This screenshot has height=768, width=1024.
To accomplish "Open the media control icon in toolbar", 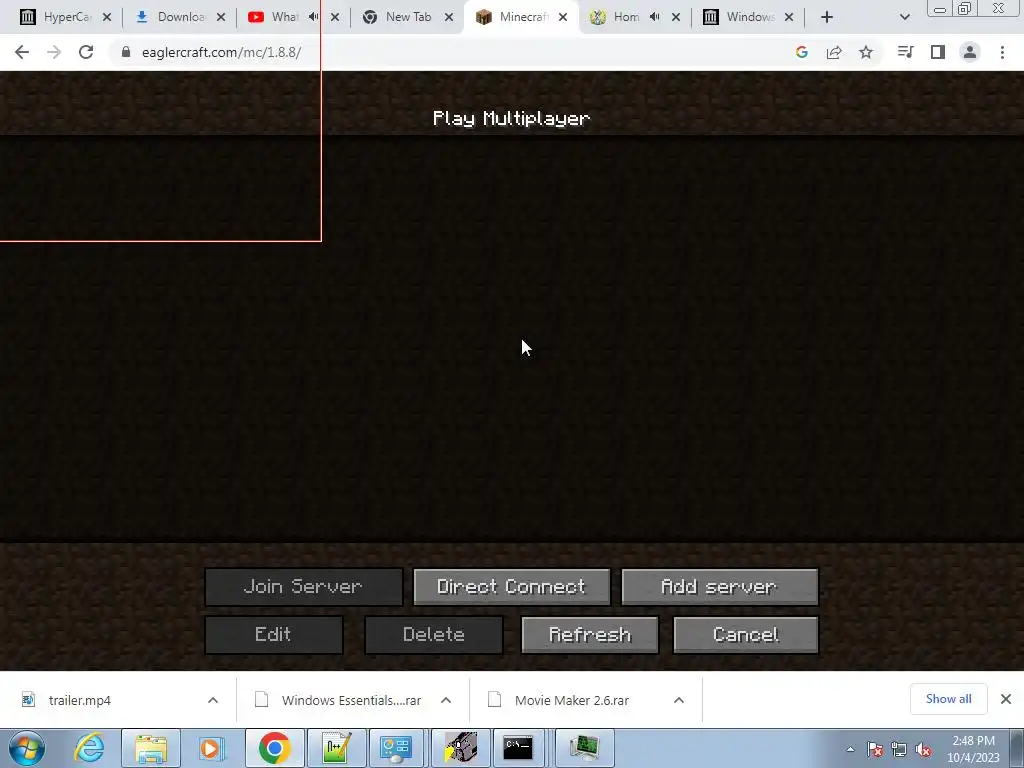I will [905, 52].
